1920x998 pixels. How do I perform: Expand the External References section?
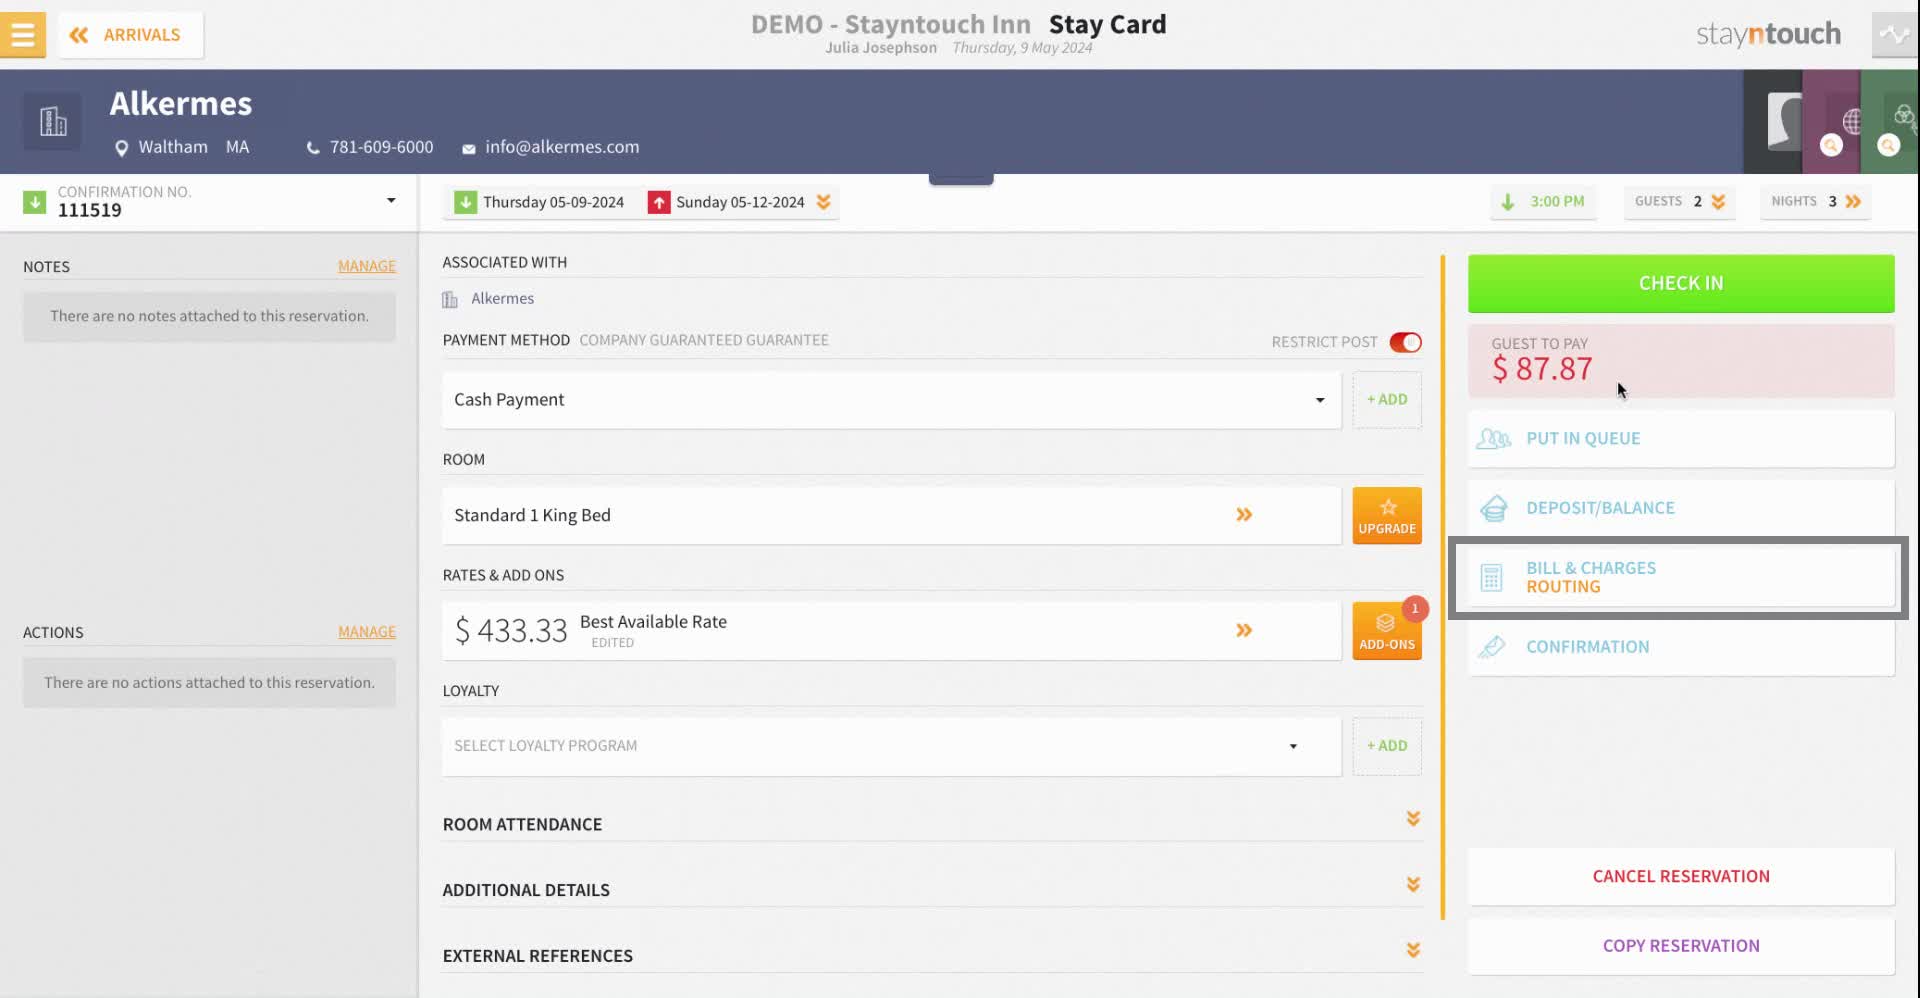[x=1413, y=950]
